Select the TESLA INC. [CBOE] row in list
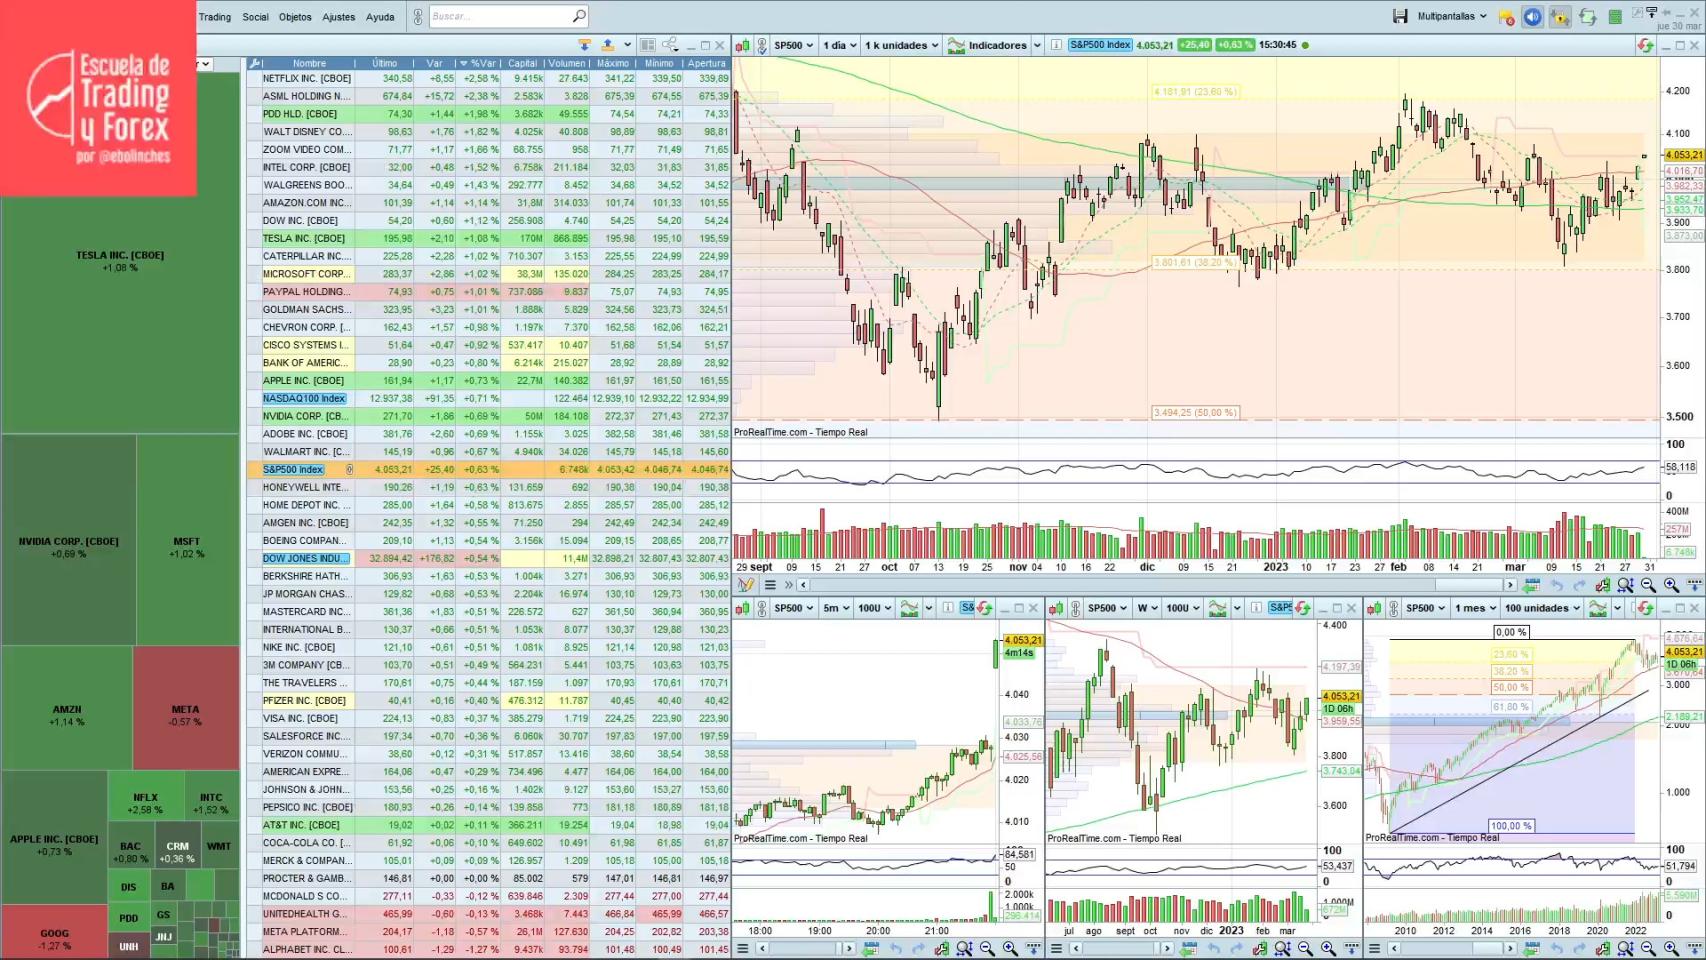 coord(489,238)
